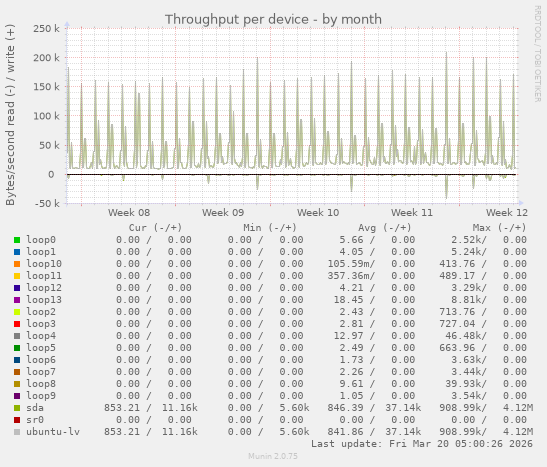The height and width of the screenshot is (467, 547).
Task: Click the sr0 dark red legend swatch
Action: coord(17,420)
